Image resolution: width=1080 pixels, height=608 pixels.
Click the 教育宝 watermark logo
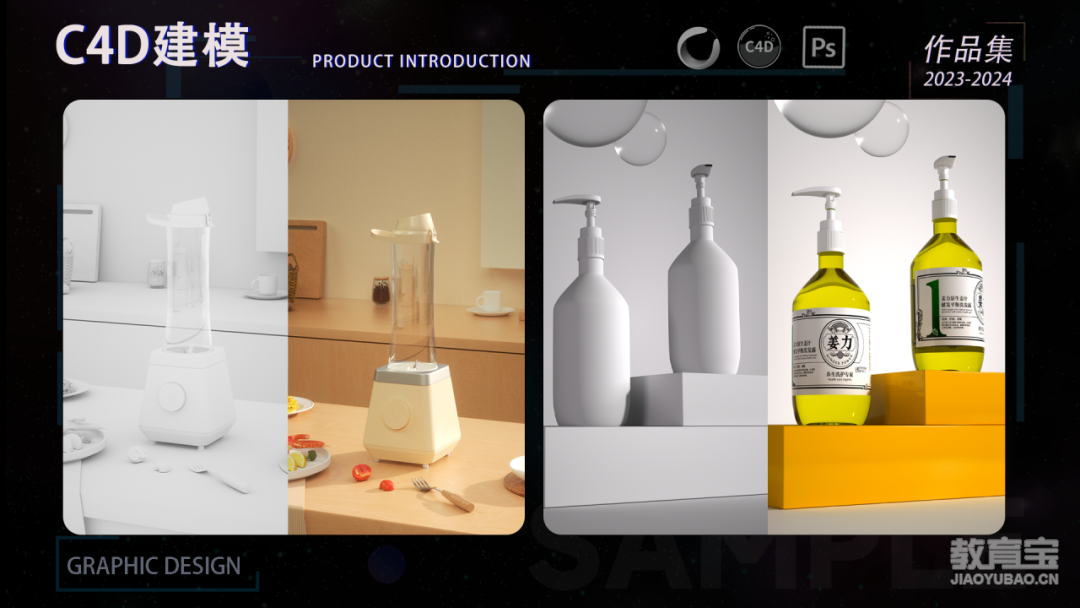tap(1004, 553)
